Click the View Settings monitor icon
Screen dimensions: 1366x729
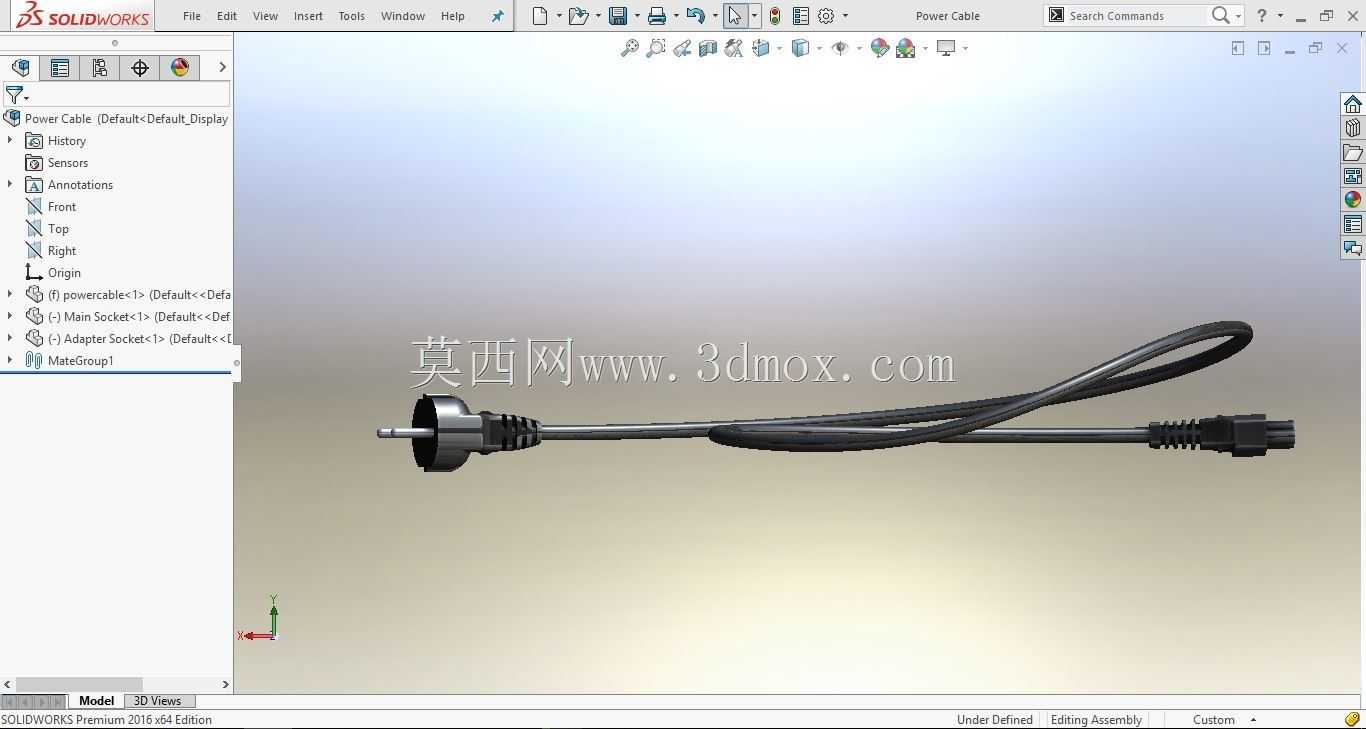[x=946, y=48]
